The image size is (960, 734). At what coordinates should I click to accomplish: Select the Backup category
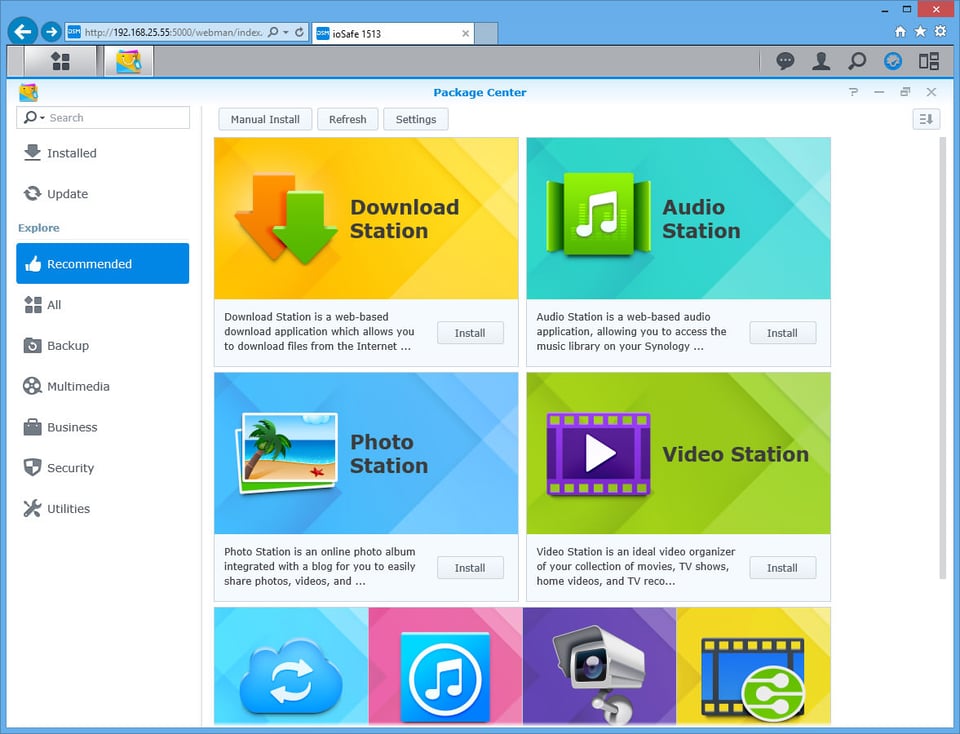tap(103, 345)
